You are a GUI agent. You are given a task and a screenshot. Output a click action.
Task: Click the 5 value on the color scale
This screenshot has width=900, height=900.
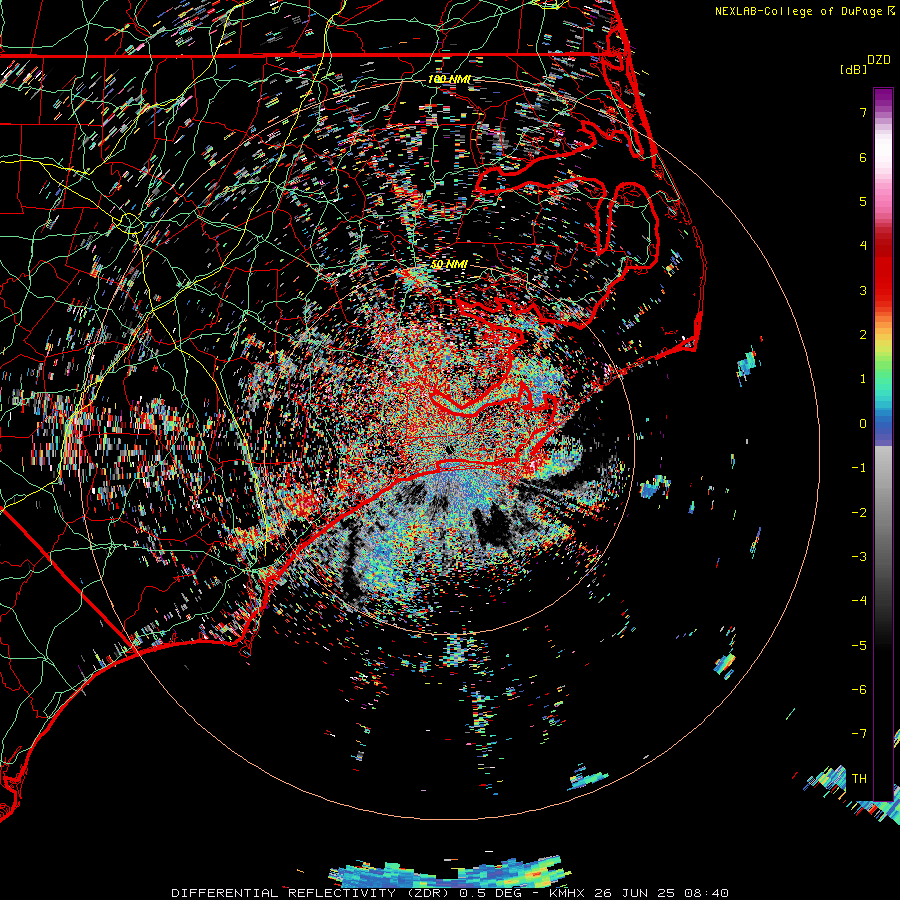(863, 201)
